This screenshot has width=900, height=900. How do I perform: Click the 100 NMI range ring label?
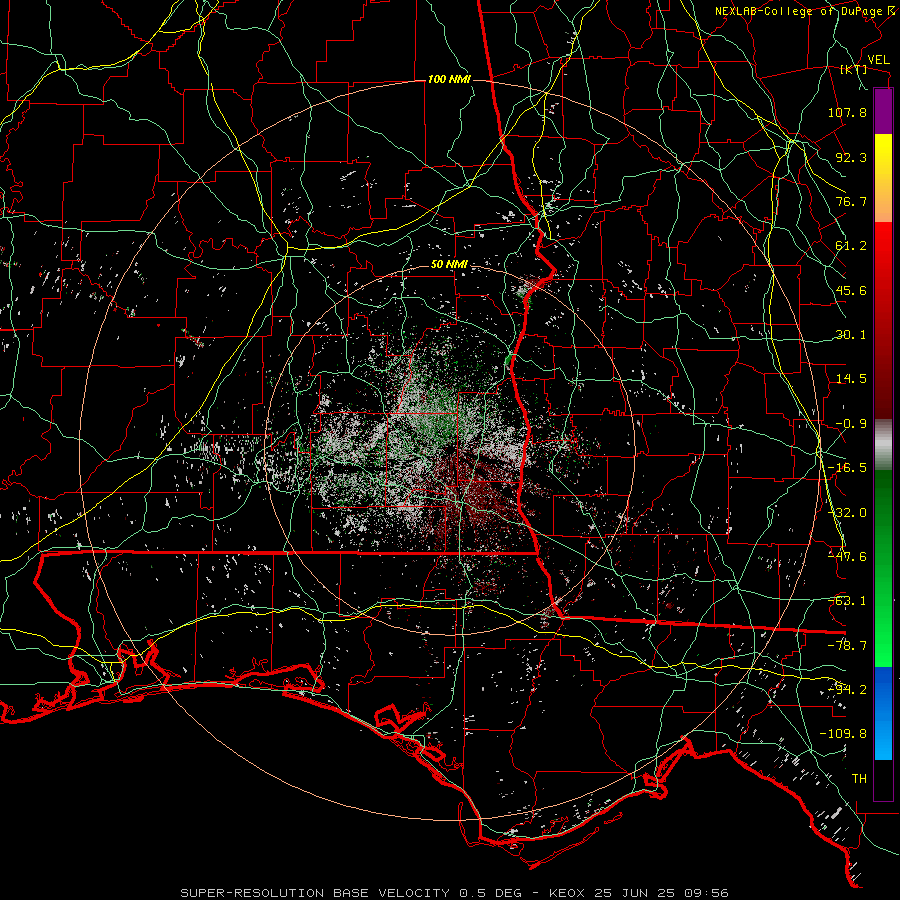[x=449, y=79]
